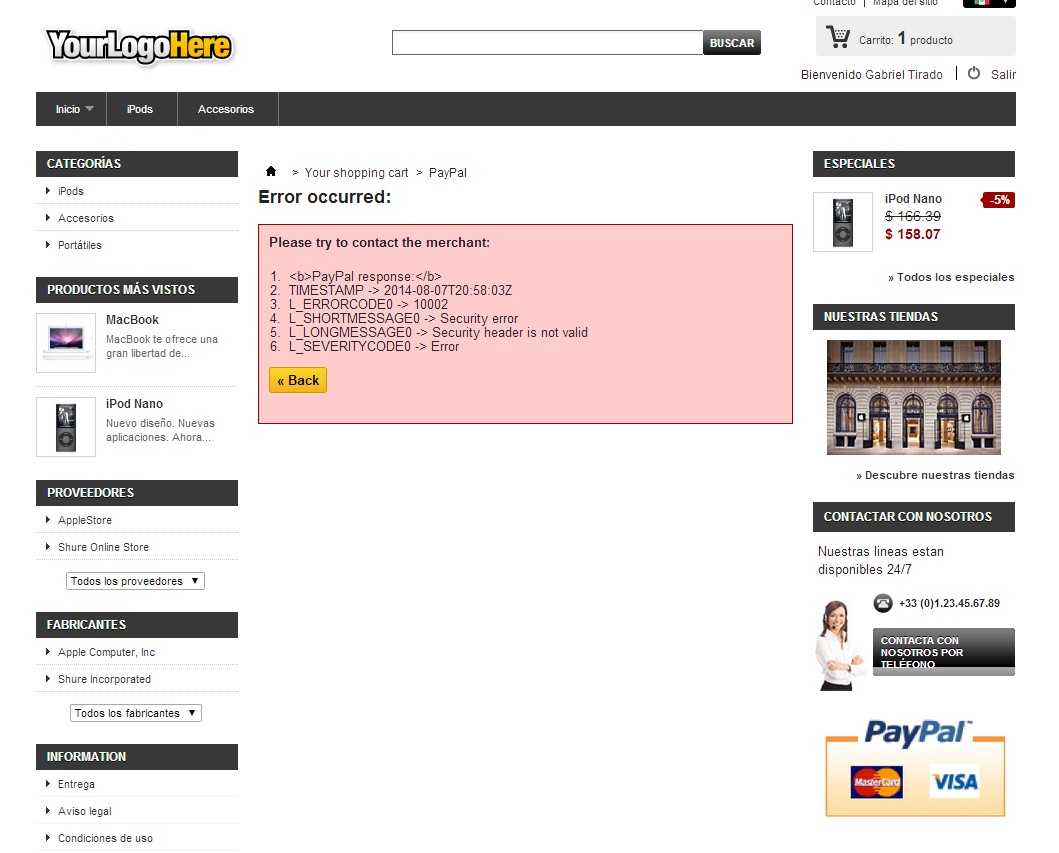
Task: Click Todos los especiales link
Action: 951,277
